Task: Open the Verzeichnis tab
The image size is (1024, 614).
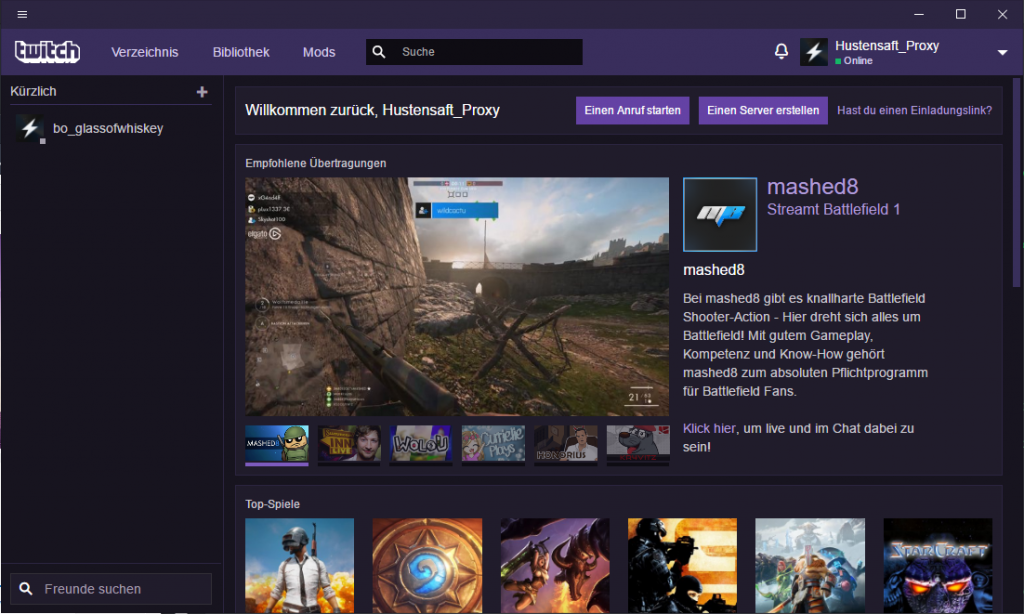Action: coord(144,52)
